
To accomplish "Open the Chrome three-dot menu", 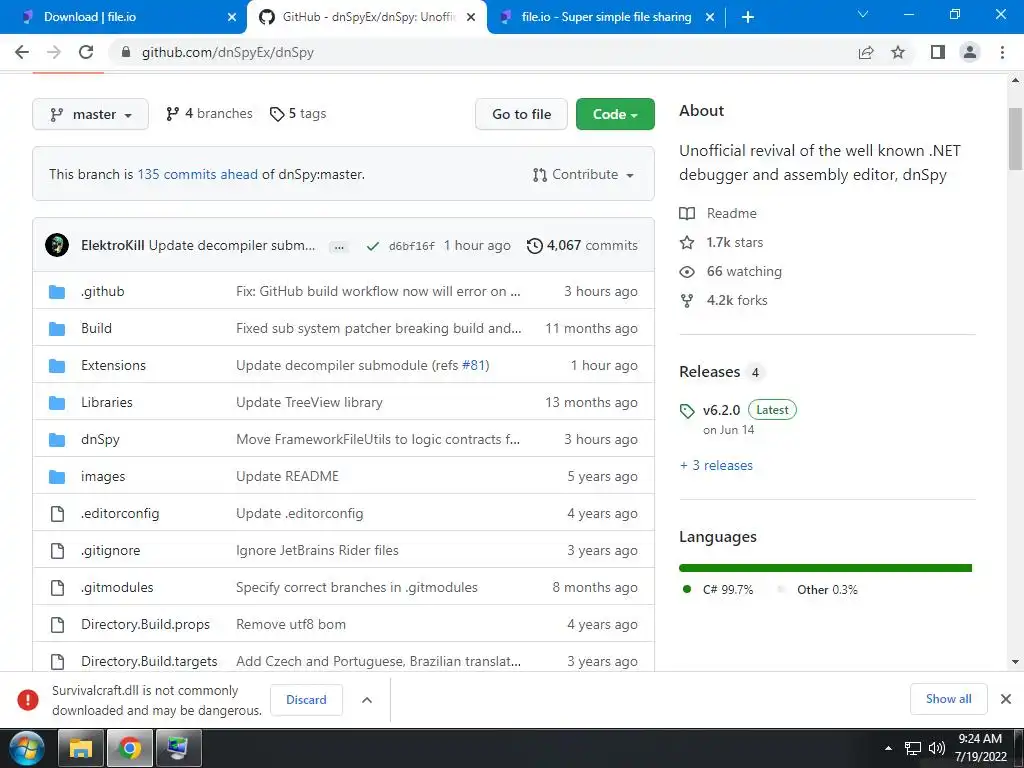I will pos(1002,52).
